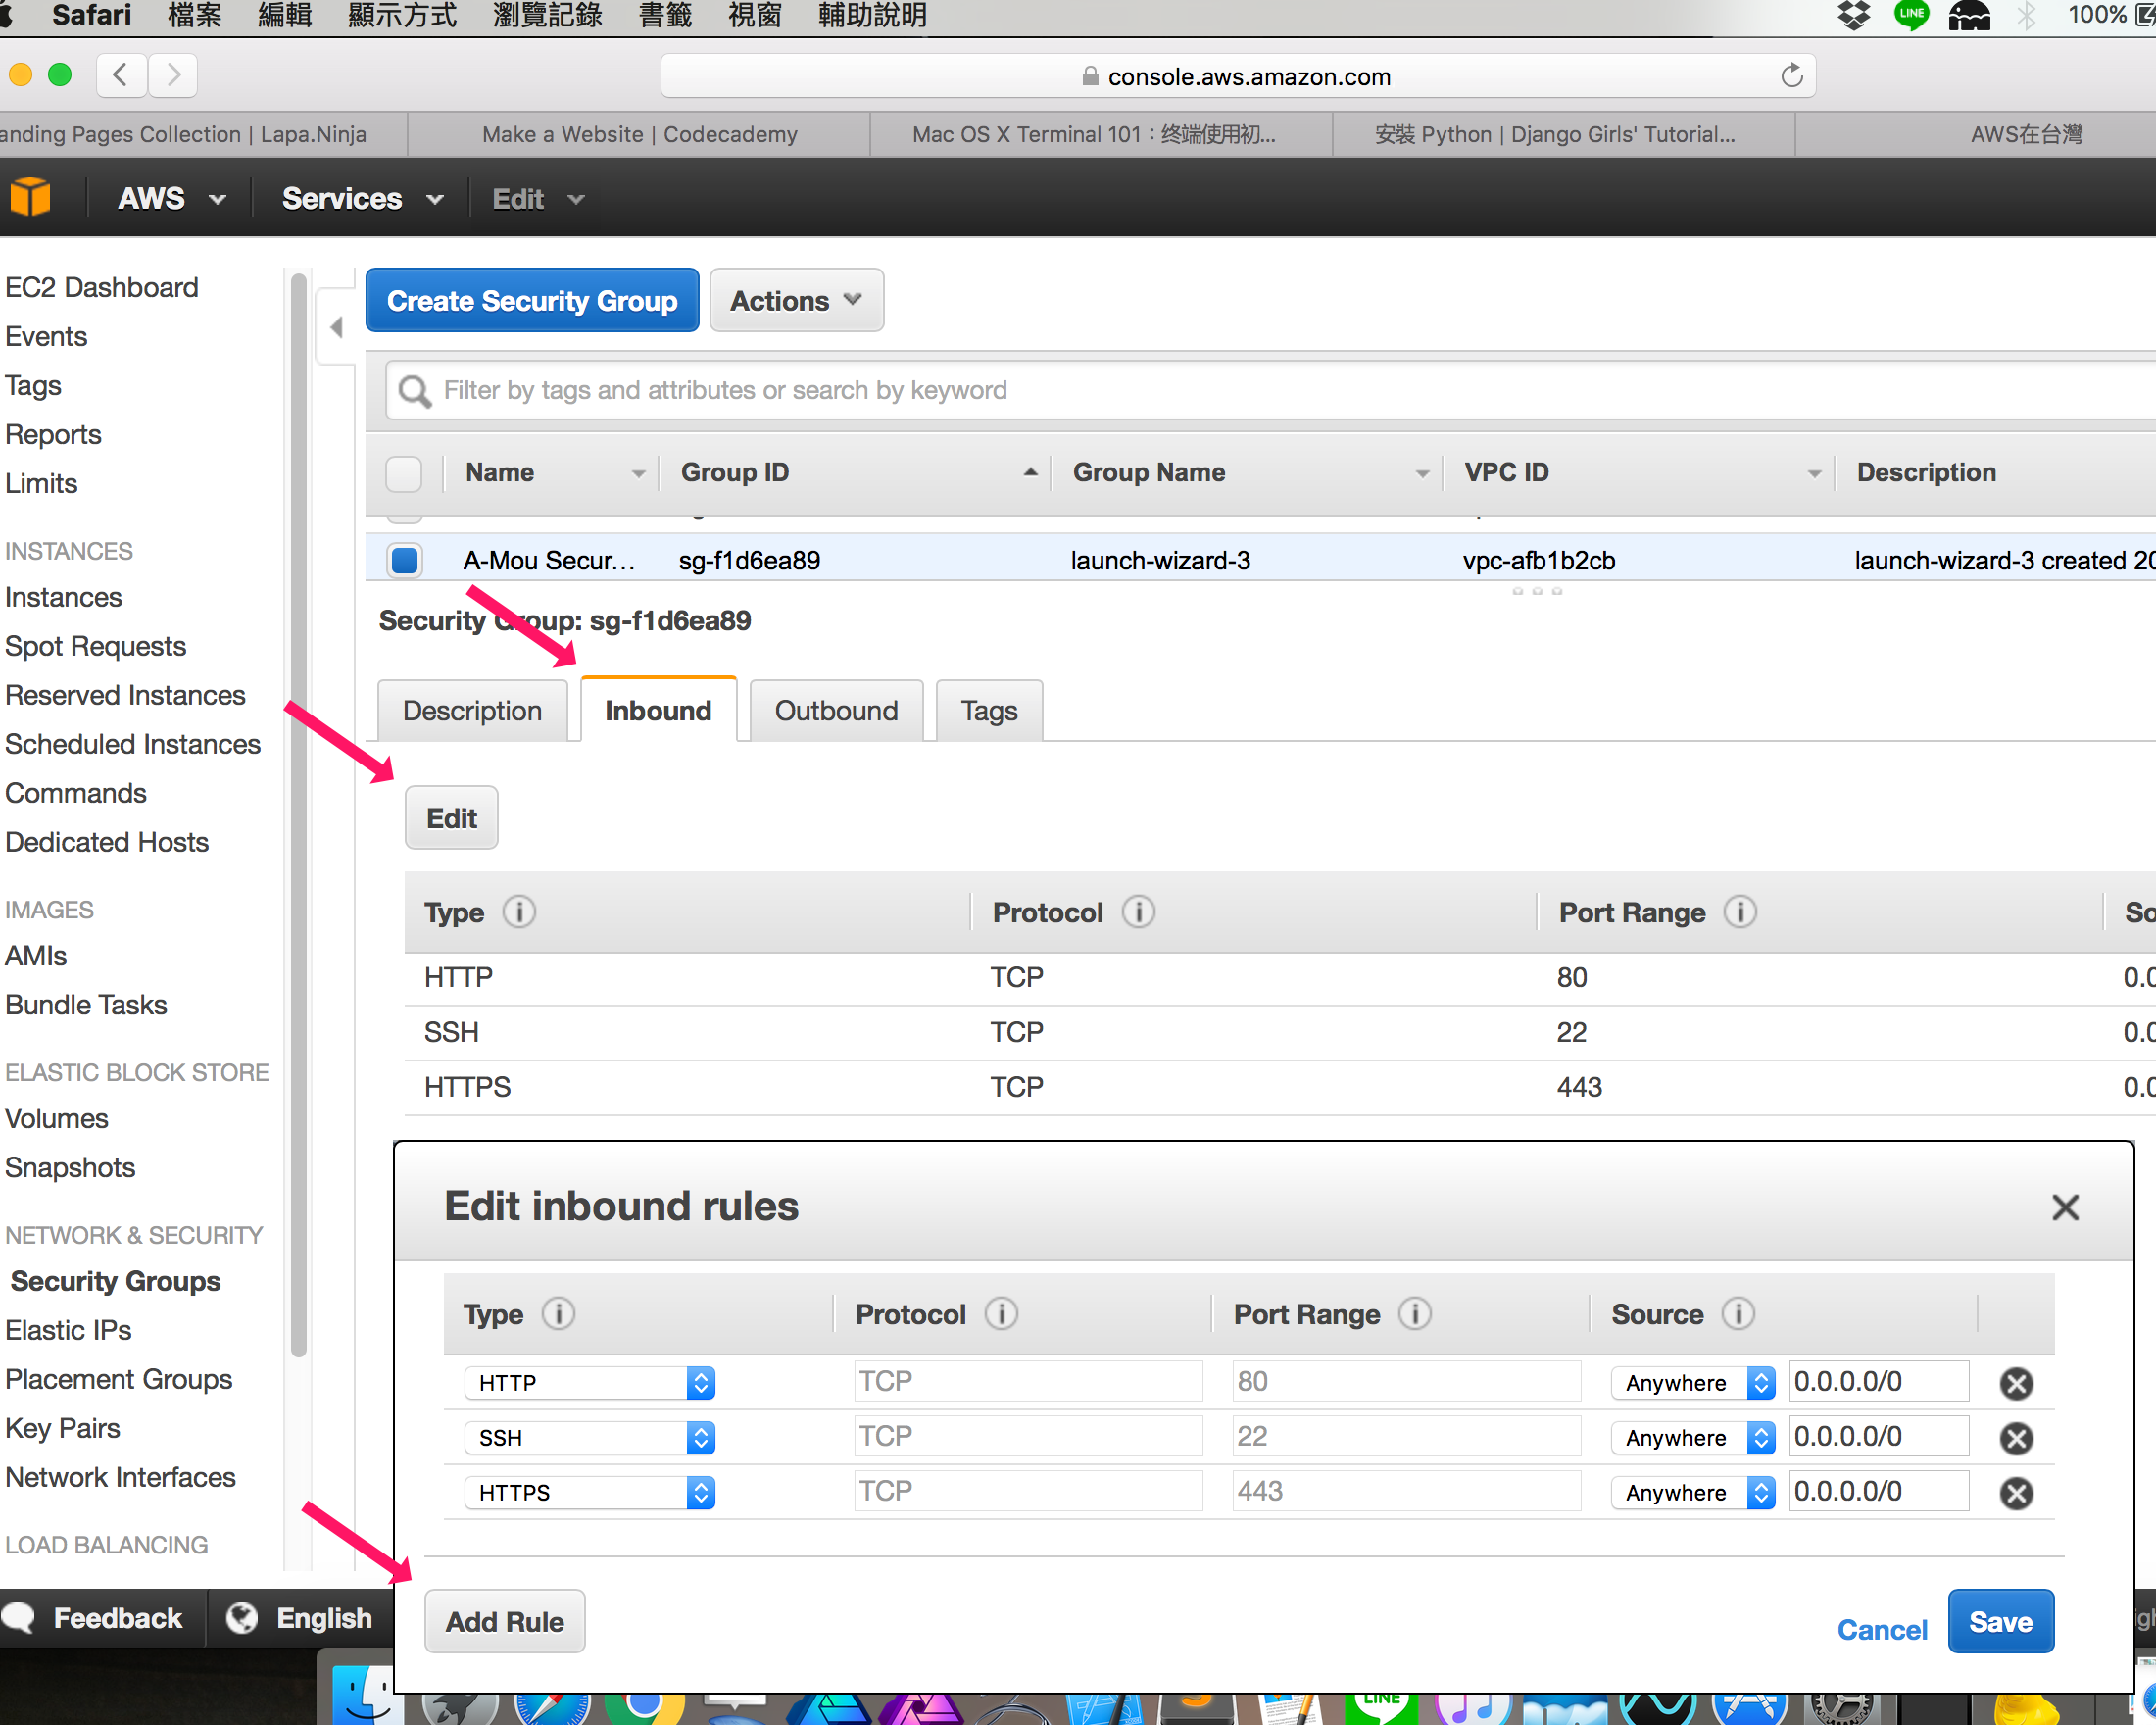
Task: Uncheck the A-Mou Security group row checkbox
Action: [404, 560]
